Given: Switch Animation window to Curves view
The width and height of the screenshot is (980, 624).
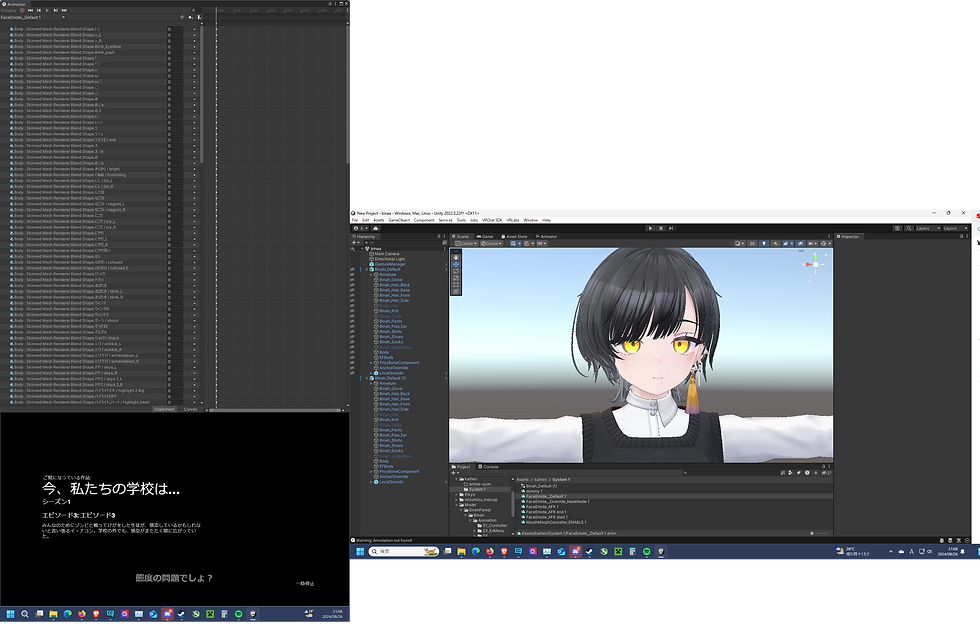Looking at the screenshot, I should click(x=191, y=409).
